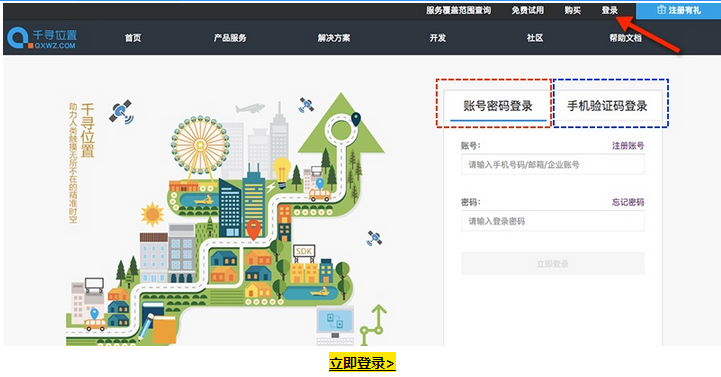Image resolution: width=721 pixels, height=377 pixels.
Task: Switch to 账号密码登录 tab
Action: tap(498, 106)
